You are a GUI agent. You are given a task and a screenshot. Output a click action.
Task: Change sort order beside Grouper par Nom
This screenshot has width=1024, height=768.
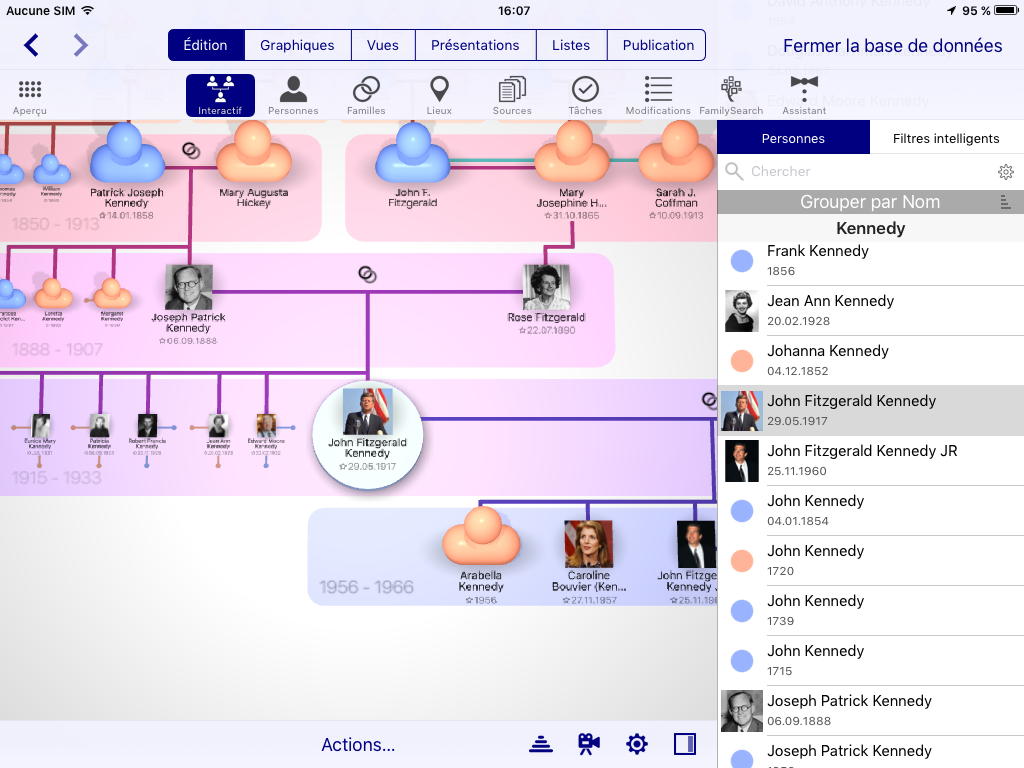[x=1006, y=202]
